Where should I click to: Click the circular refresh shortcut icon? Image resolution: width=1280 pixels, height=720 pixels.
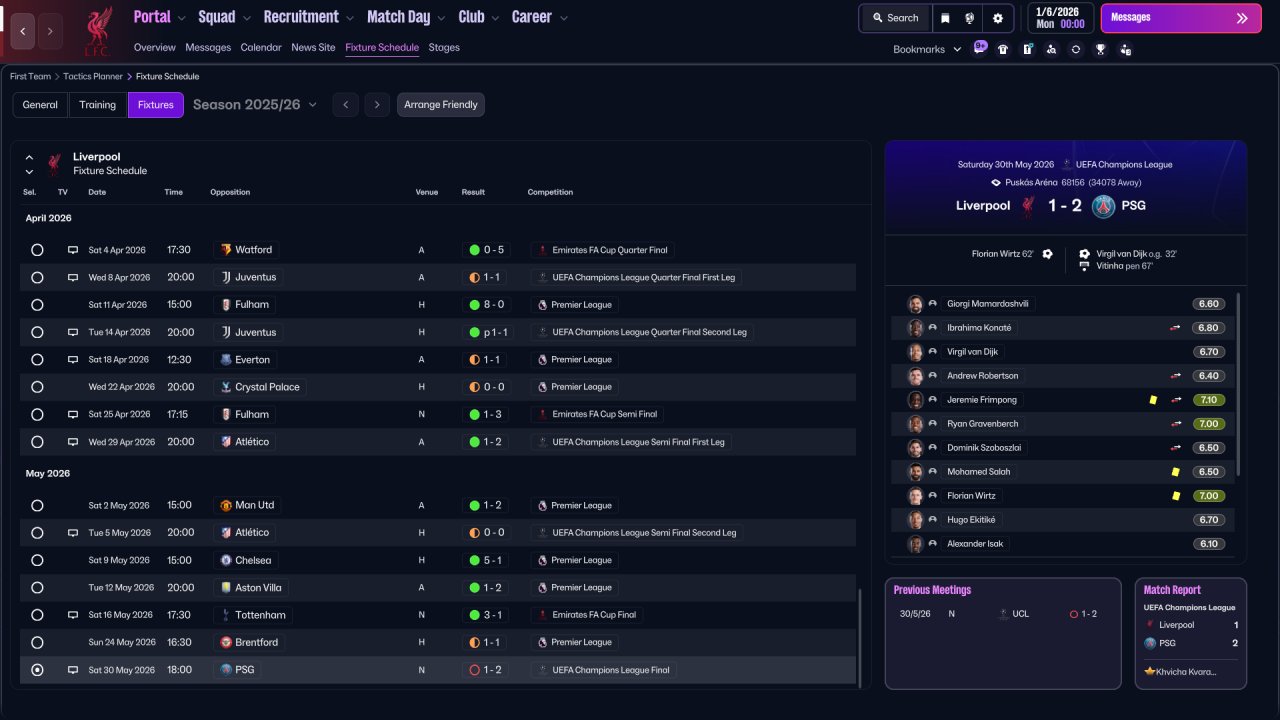click(x=1076, y=49)
